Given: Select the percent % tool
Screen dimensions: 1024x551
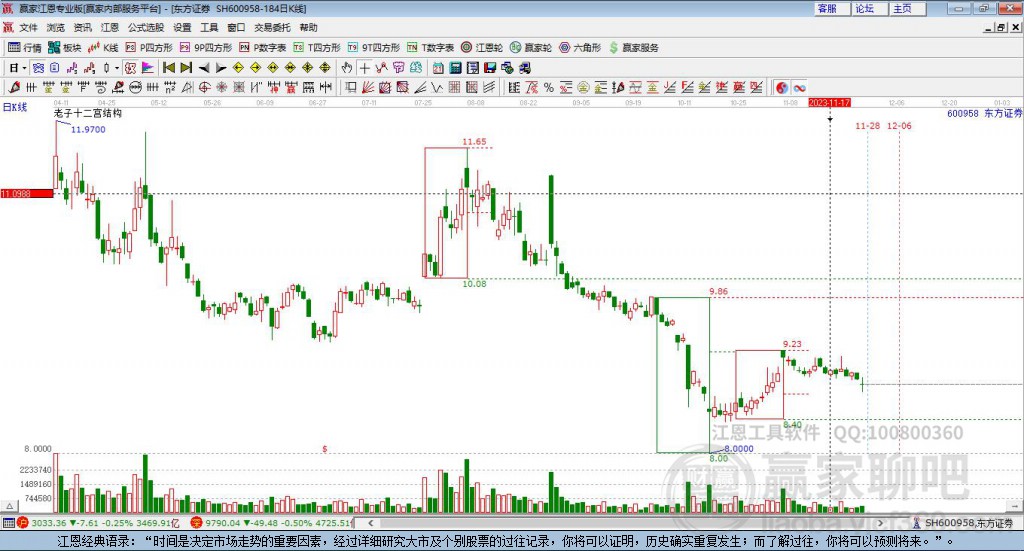Looking at the screenshot, I should point(549,87).
